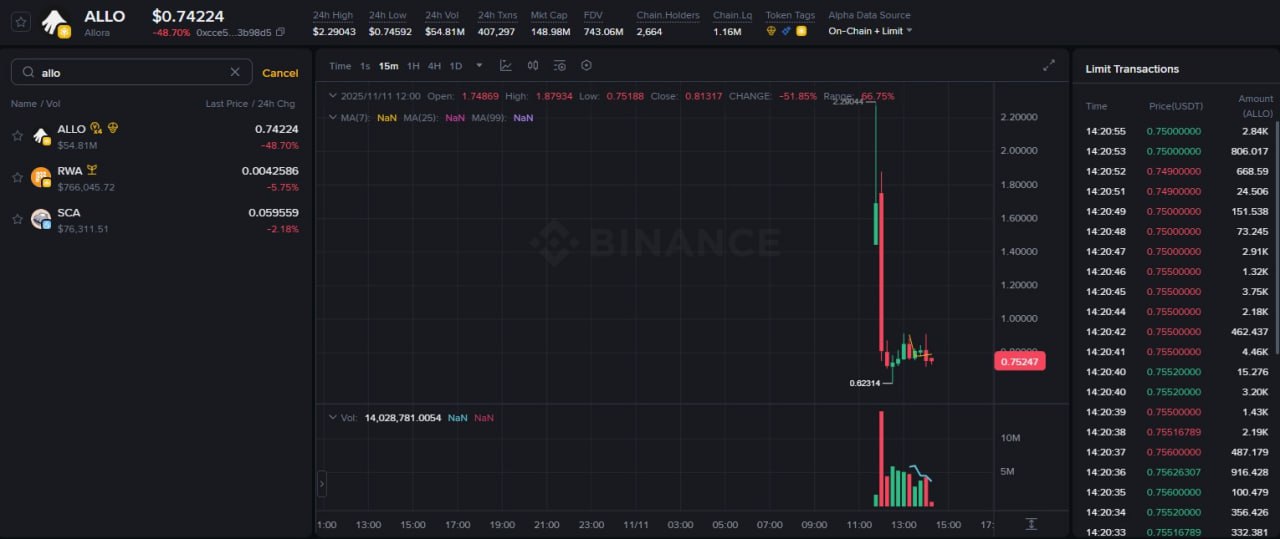Open more intervals dropdown arrow

click(x=479, y=66)
